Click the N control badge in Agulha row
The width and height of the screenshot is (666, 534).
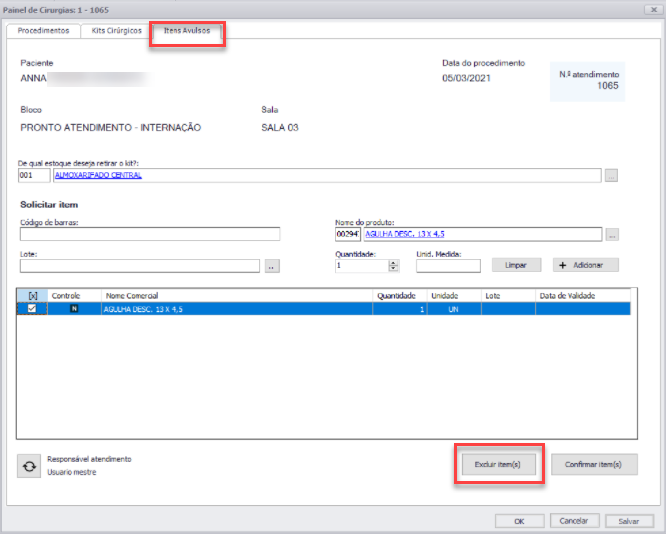[x=74, y=308]
